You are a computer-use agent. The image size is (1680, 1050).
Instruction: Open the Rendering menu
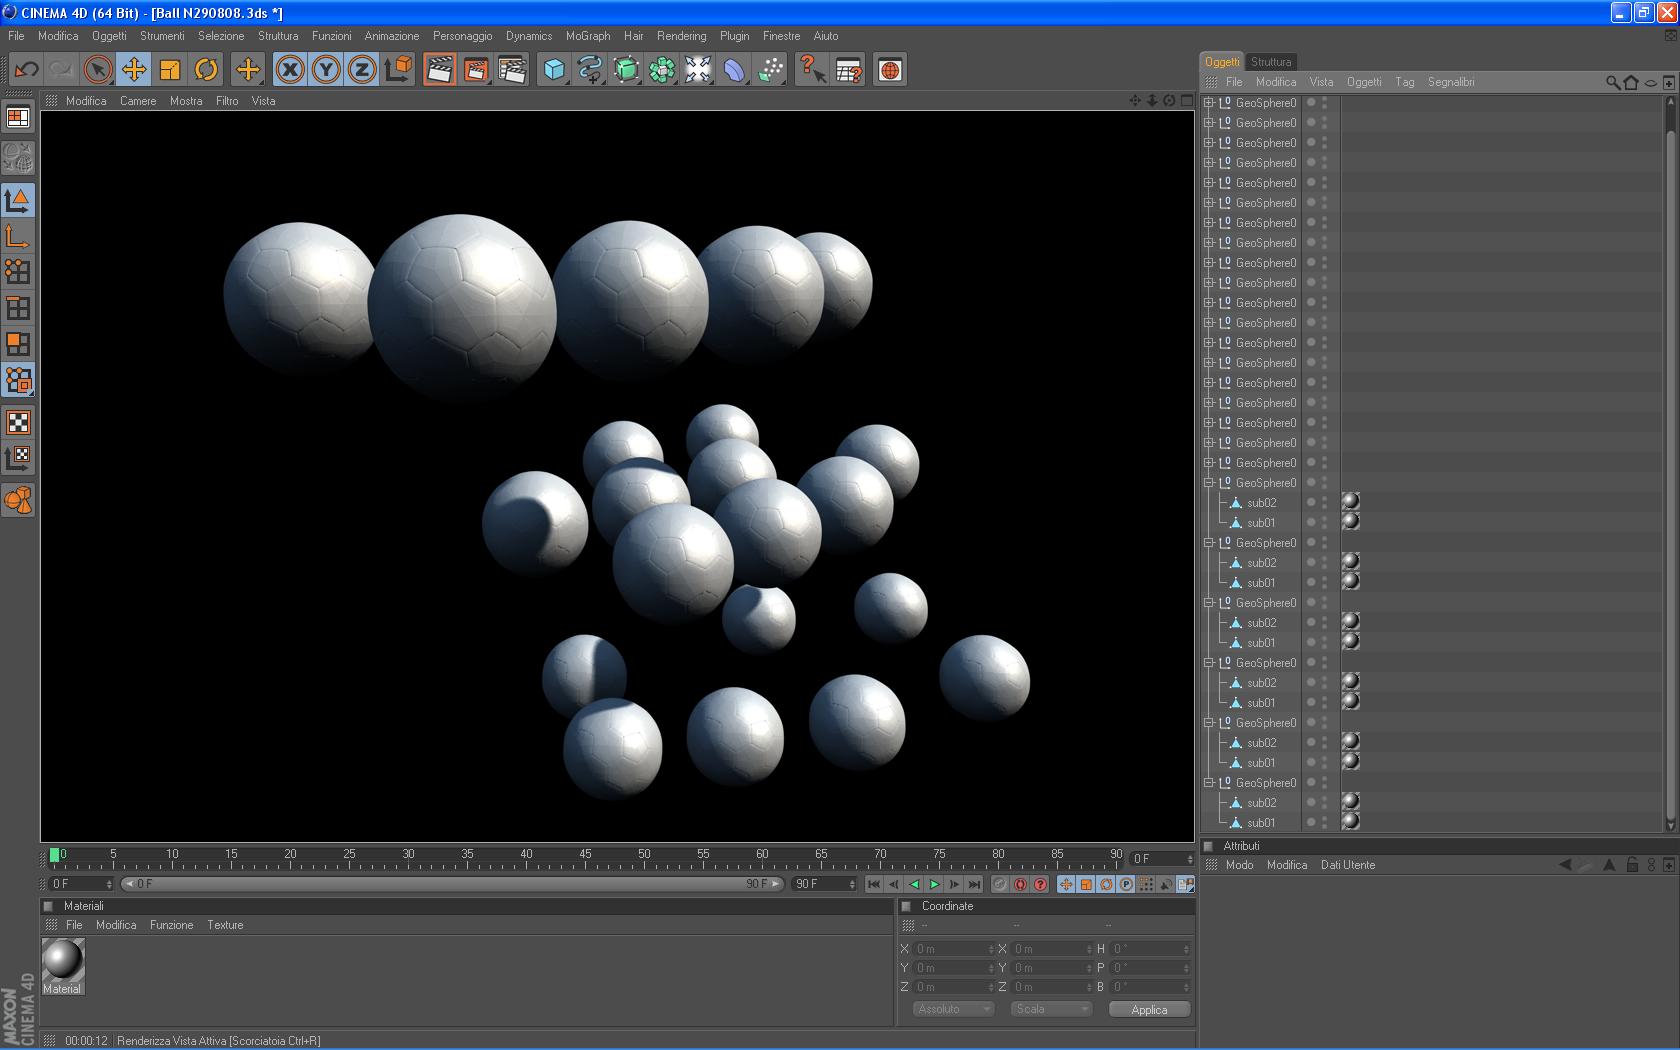tap(681, 36)
